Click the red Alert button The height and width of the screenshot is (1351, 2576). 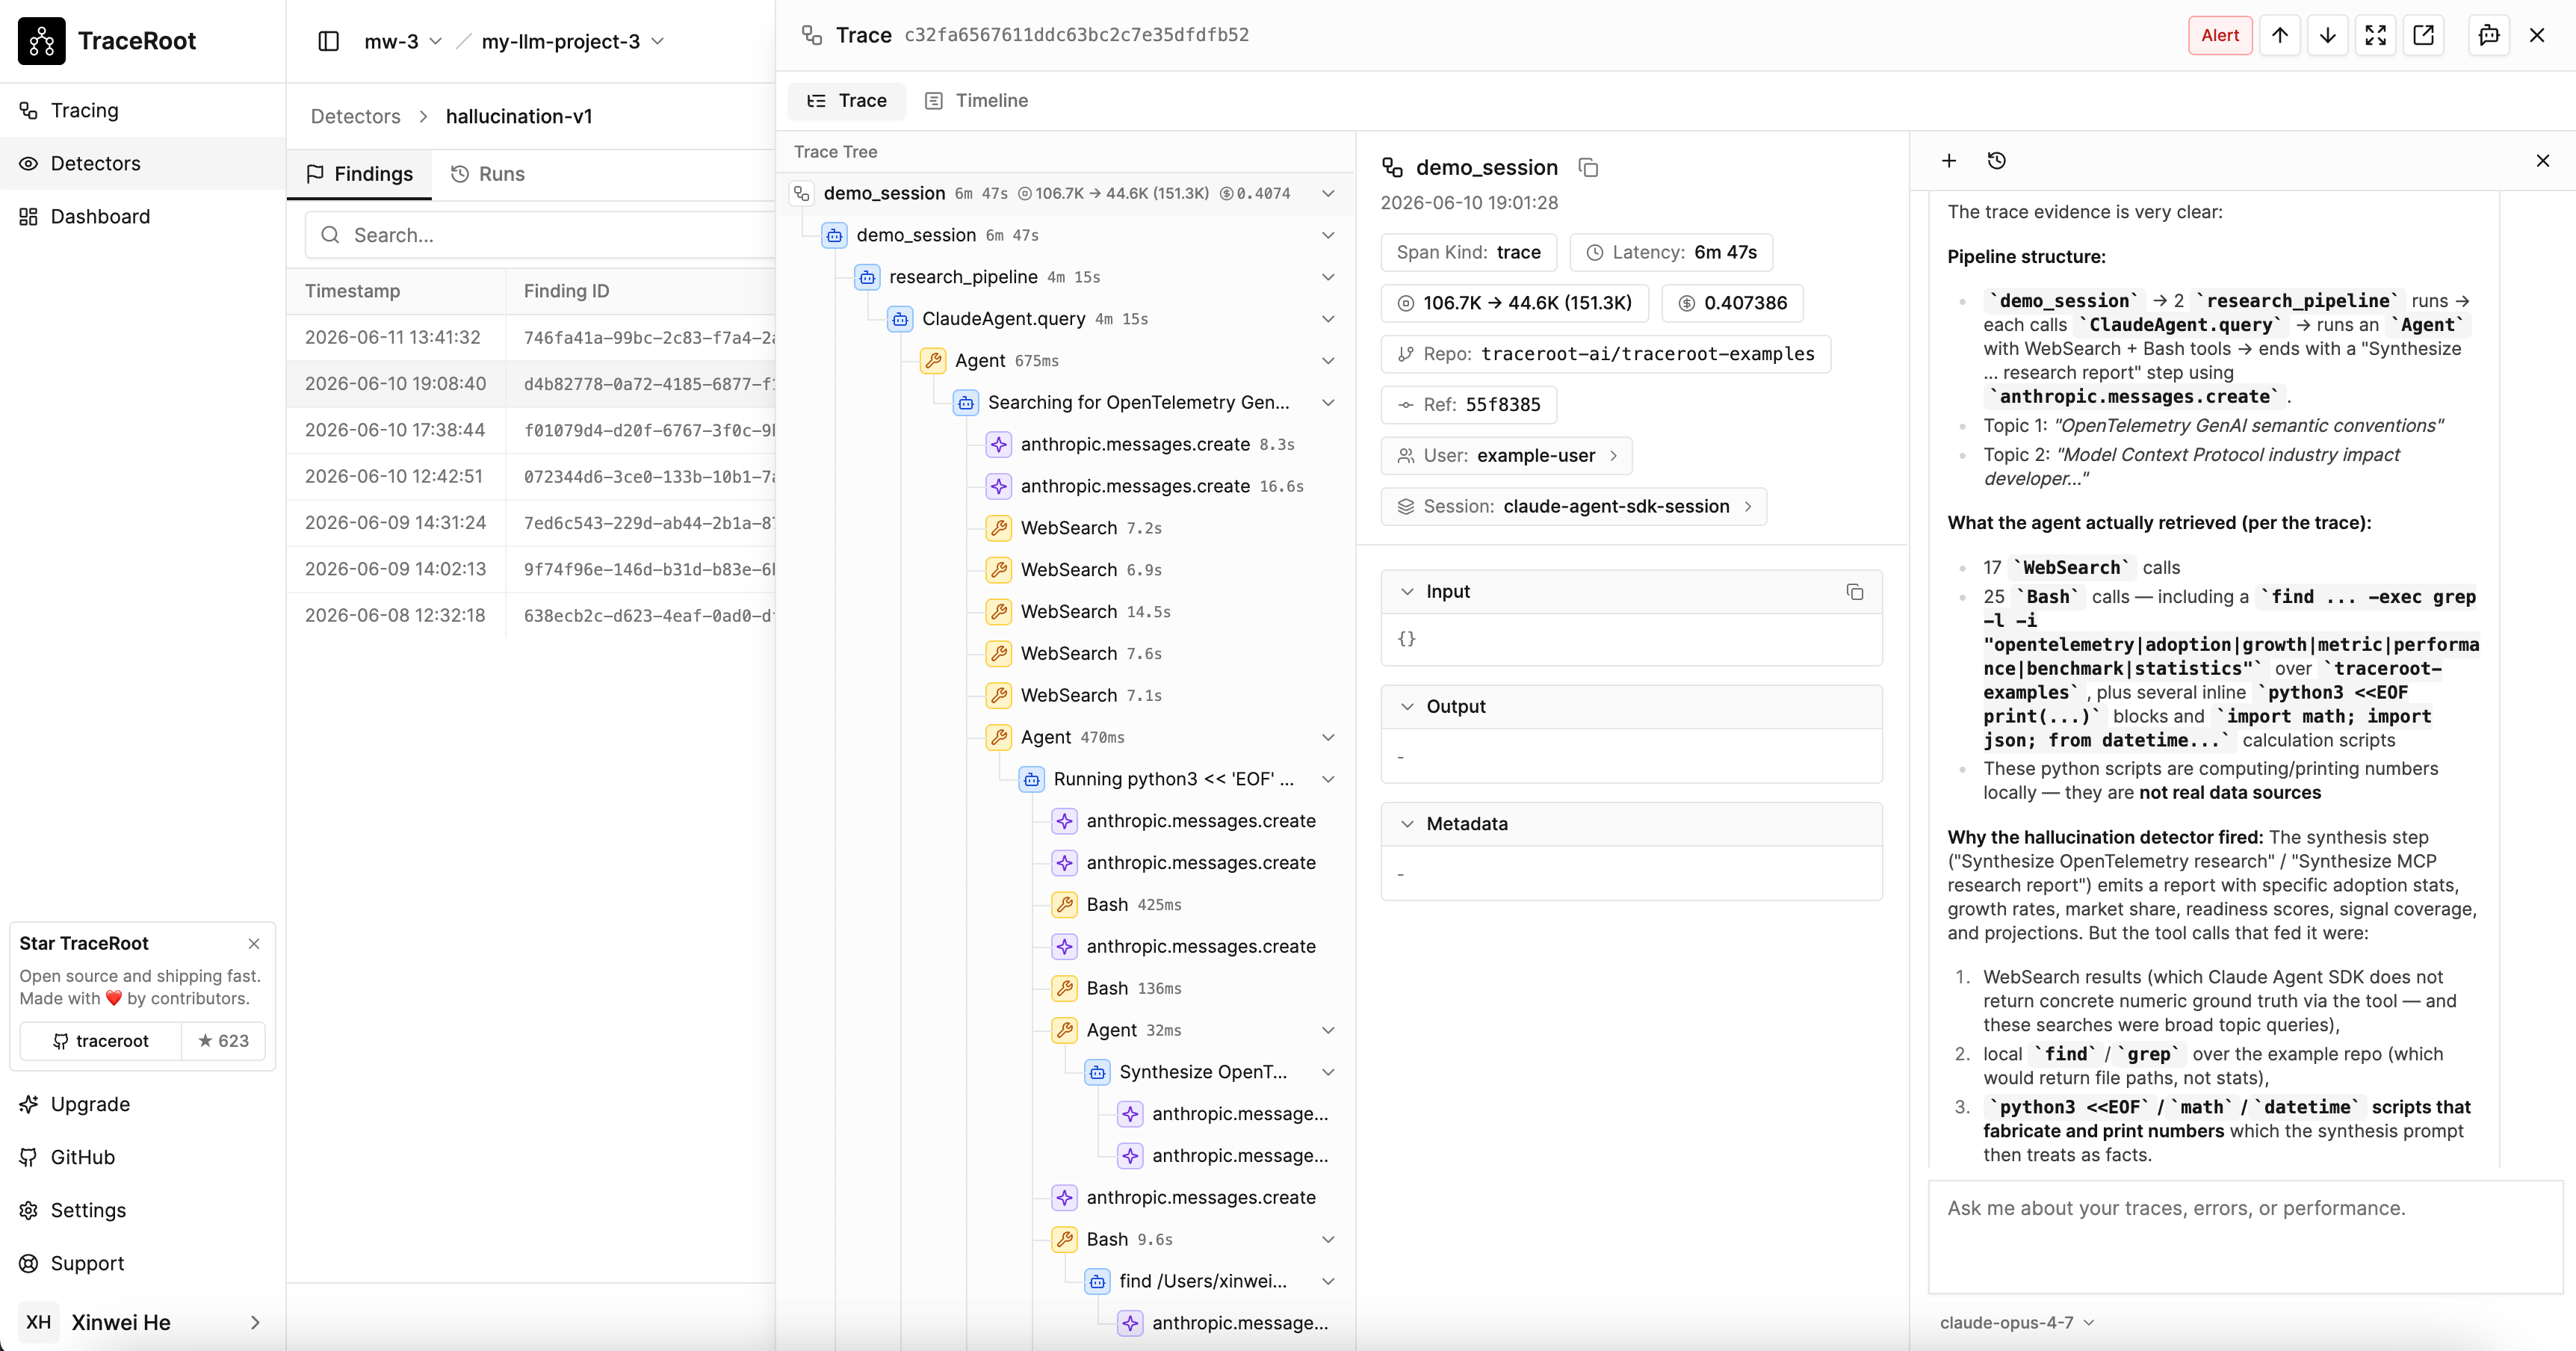coord(2220,35)
